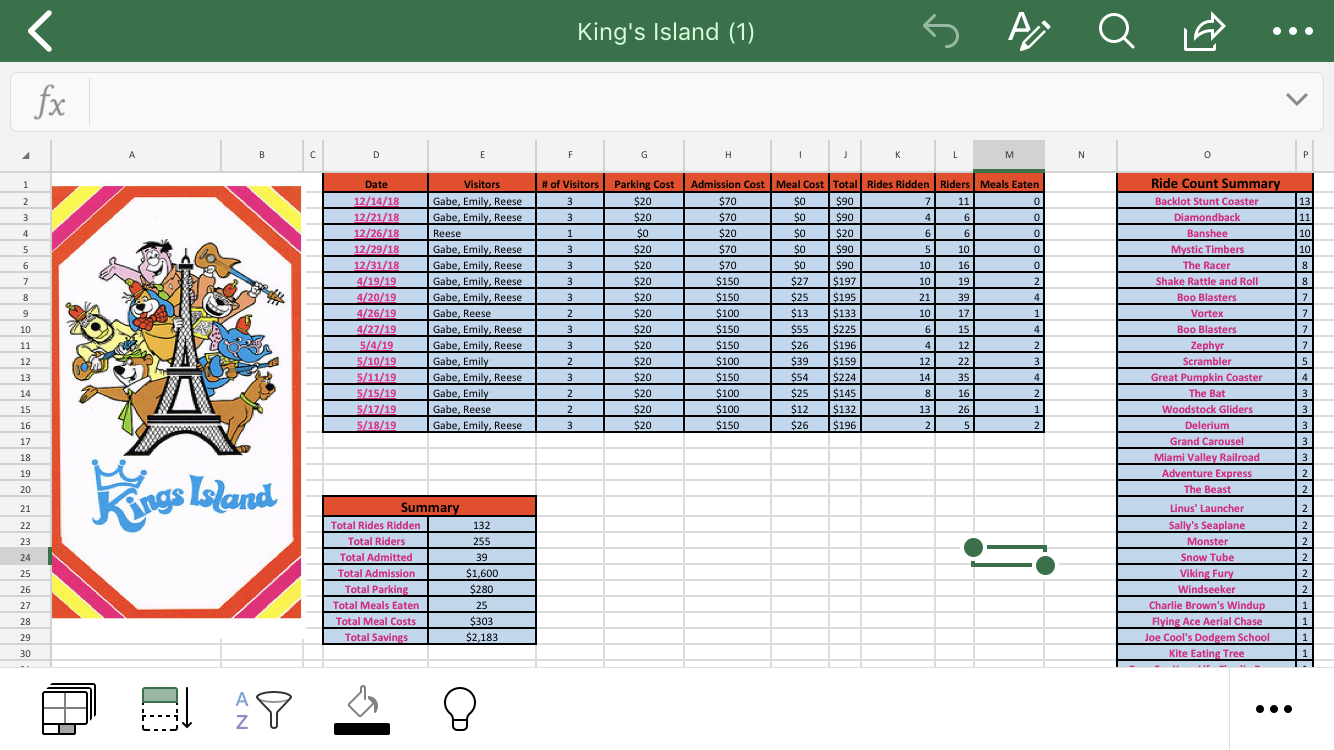1334x750 pixels.
Task: Open the 5/4/19 date link
Action: (x=376, y=345)
